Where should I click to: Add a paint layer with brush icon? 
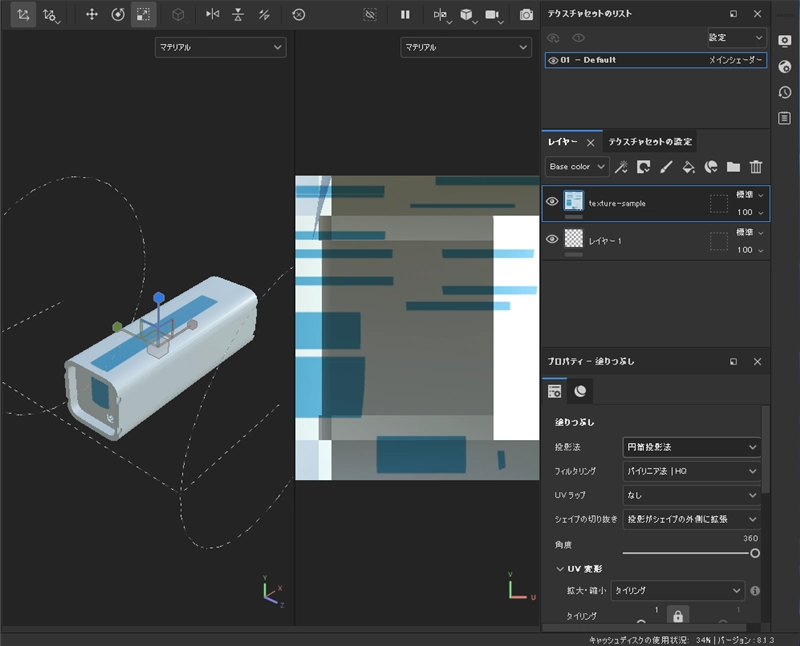(666, 167)
